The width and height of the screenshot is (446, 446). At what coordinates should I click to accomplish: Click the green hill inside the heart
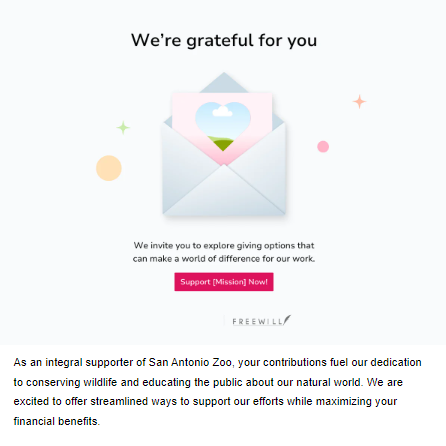(x=223, y=143)
